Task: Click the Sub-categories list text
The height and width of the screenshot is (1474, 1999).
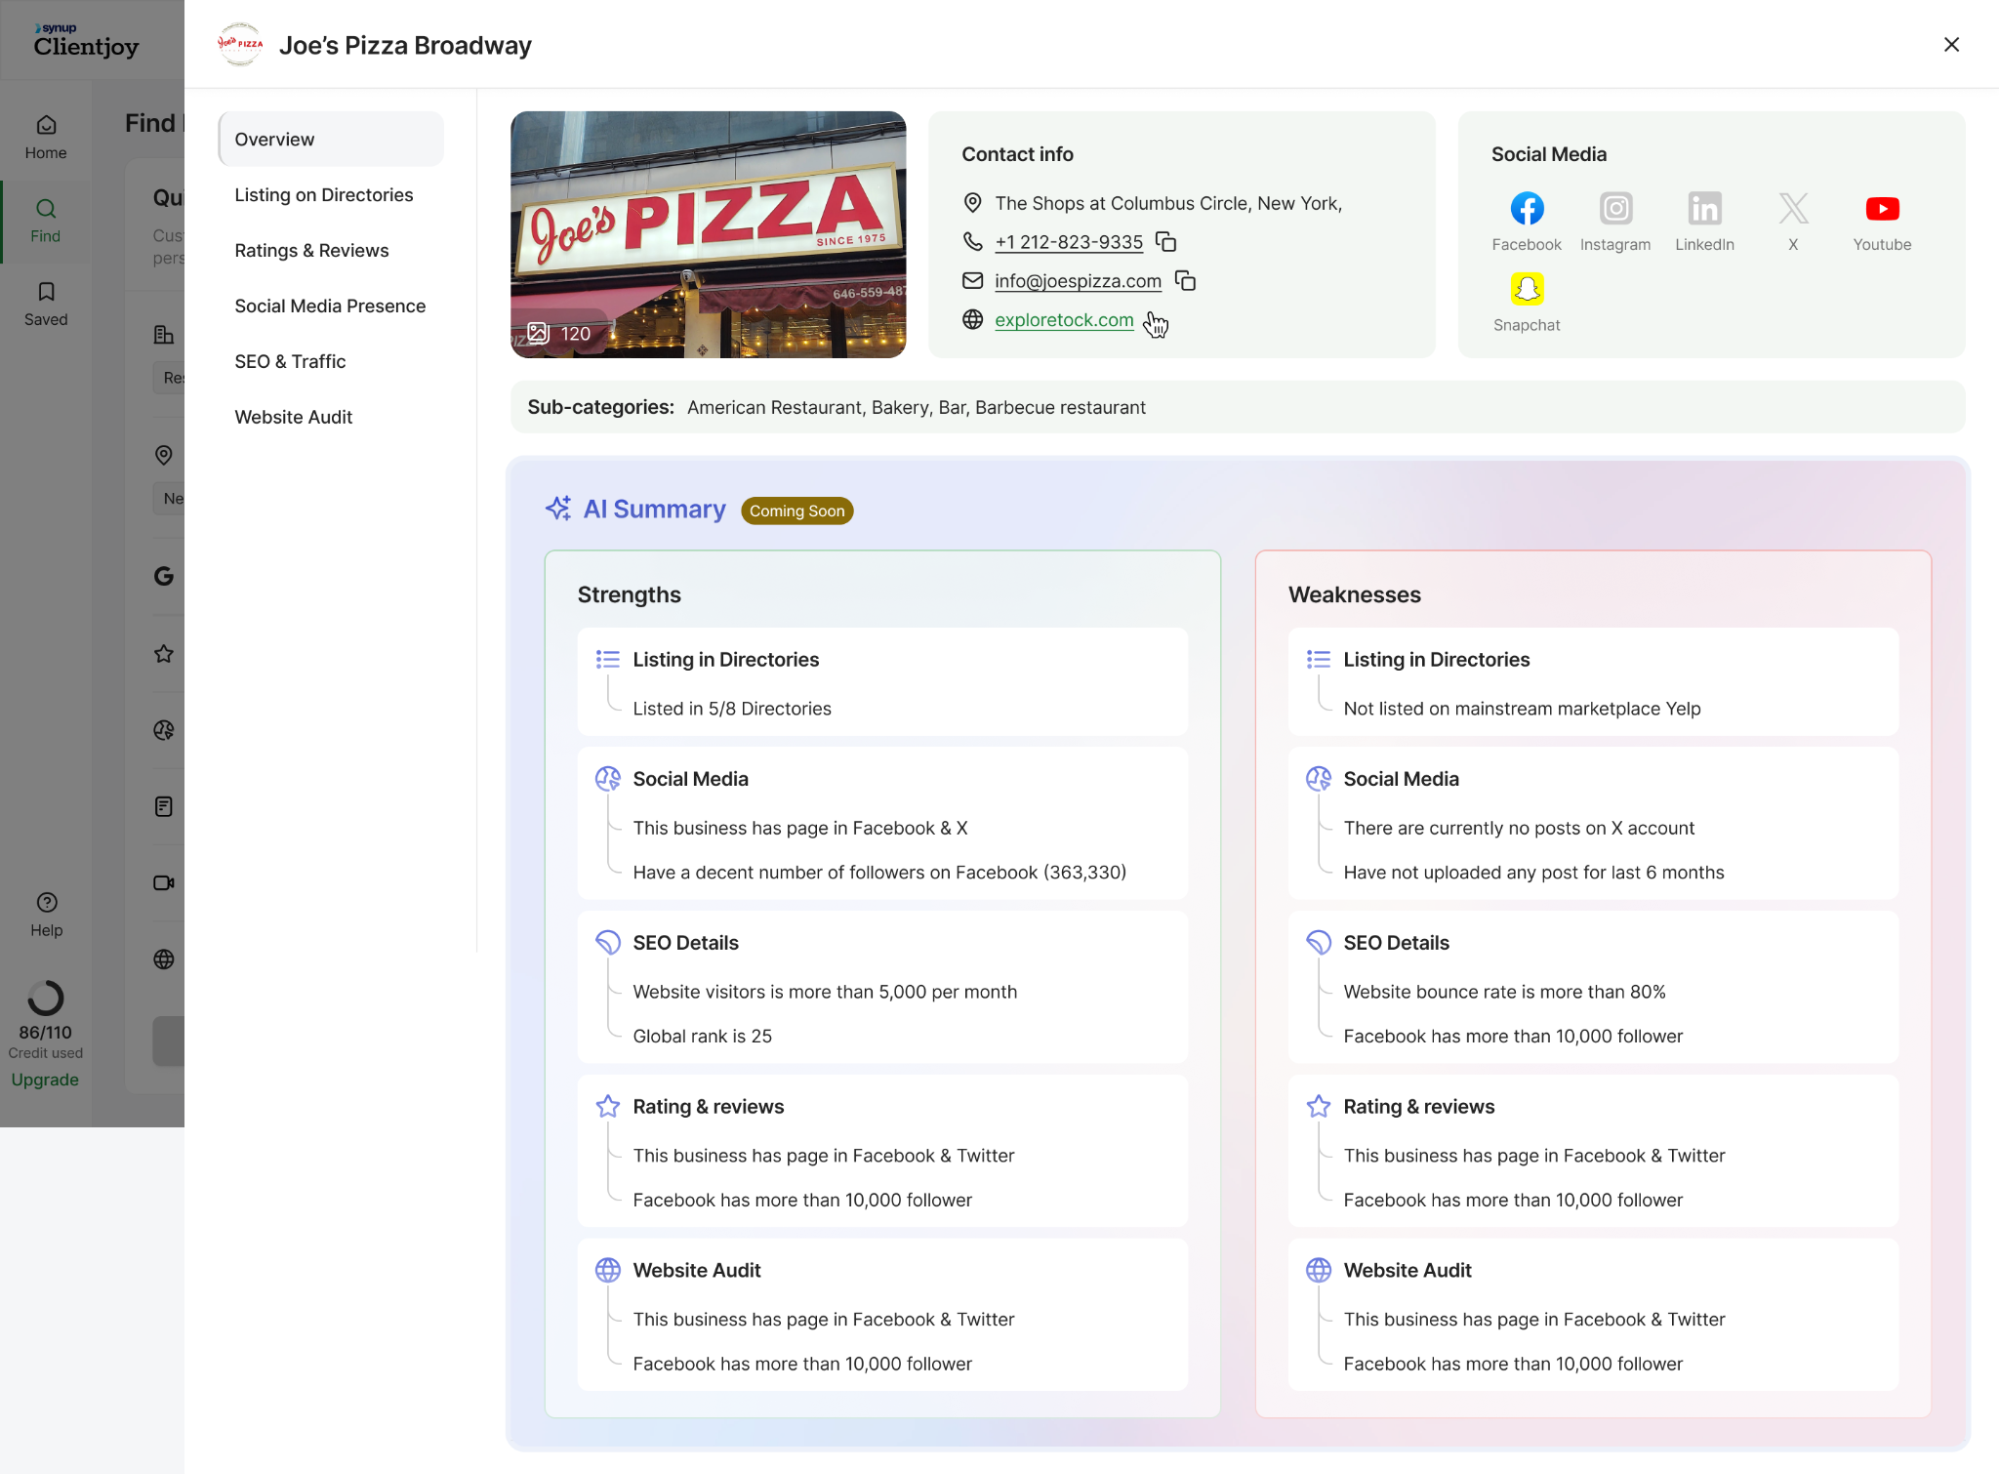Action: click(x=916, y=407)
